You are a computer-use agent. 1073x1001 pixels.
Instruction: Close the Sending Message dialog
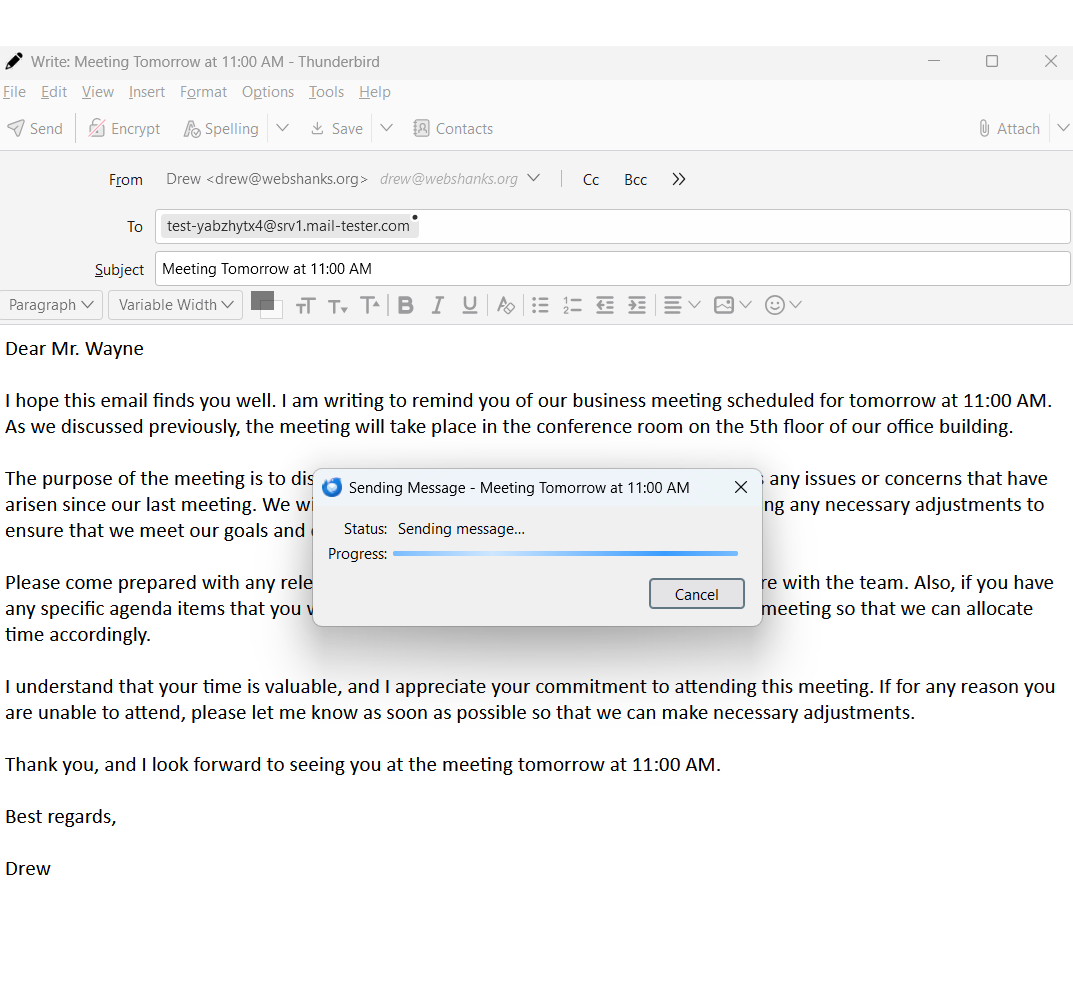[x=740, y=487]
